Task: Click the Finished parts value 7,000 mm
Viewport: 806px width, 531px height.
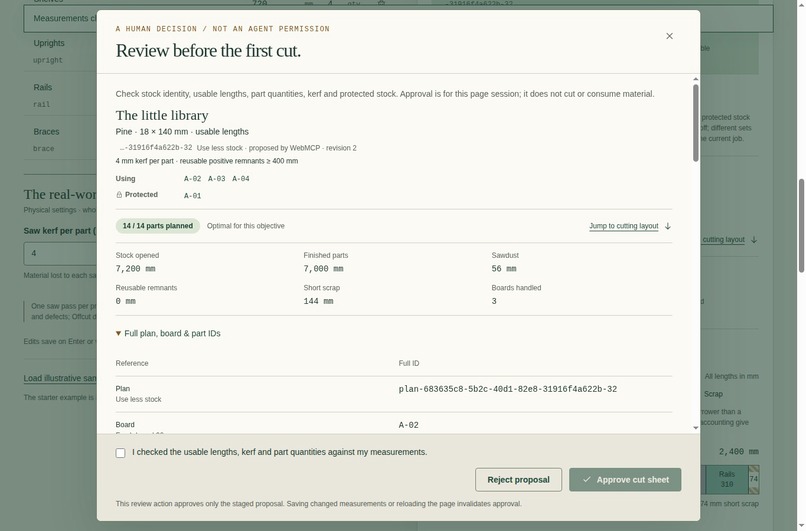Action: 323,269
